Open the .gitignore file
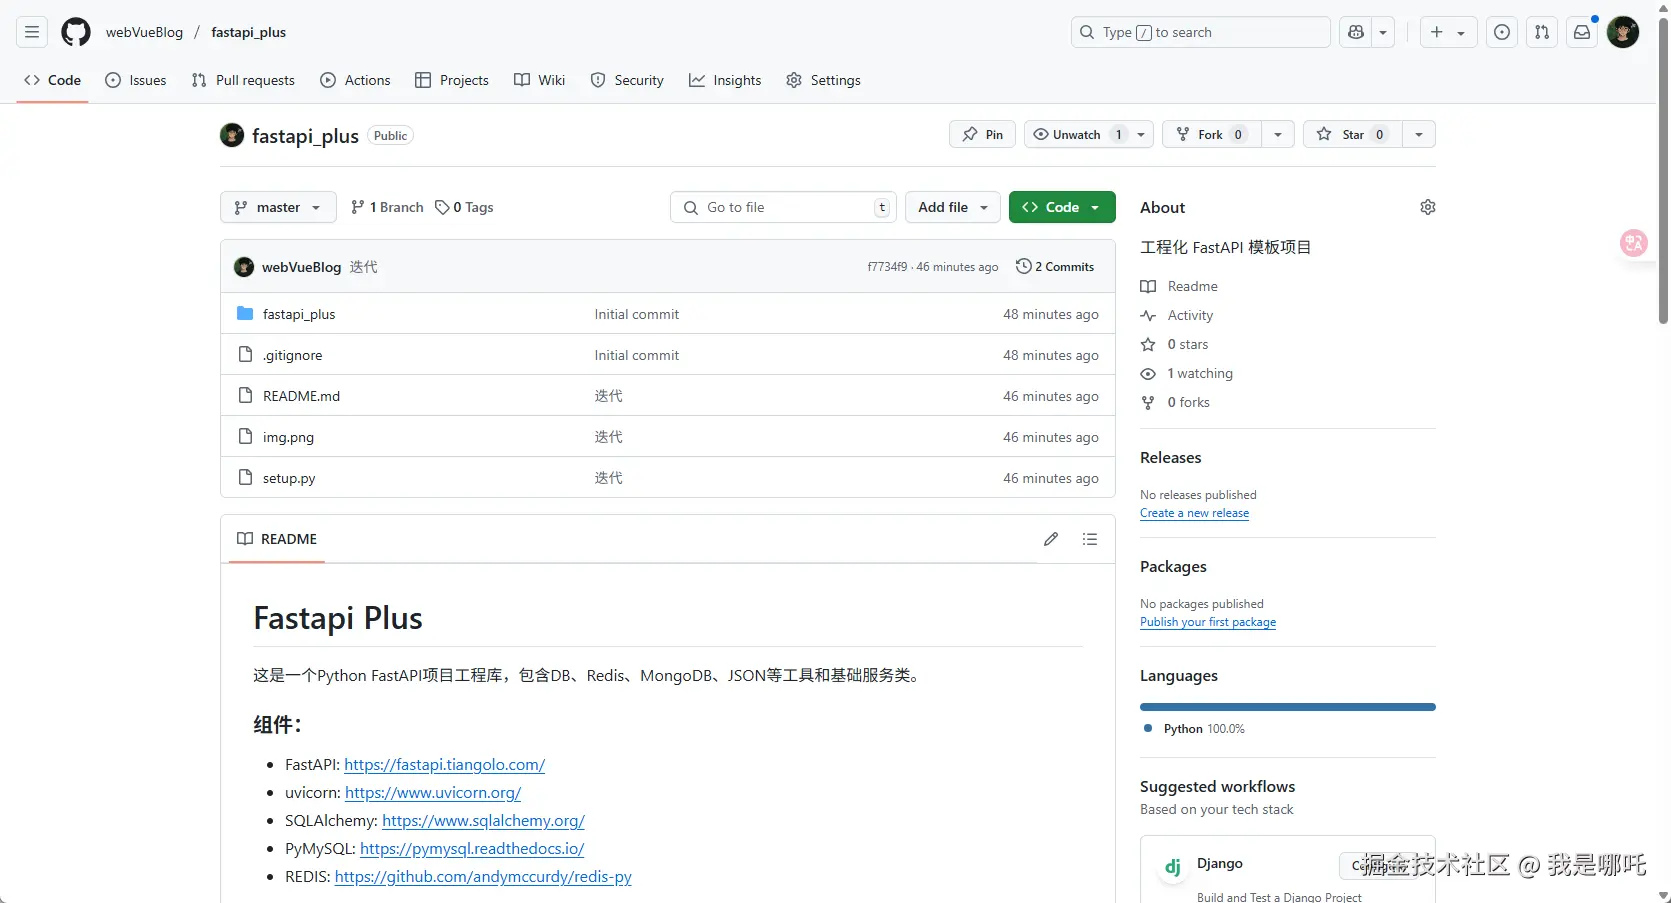 point(292,355)
